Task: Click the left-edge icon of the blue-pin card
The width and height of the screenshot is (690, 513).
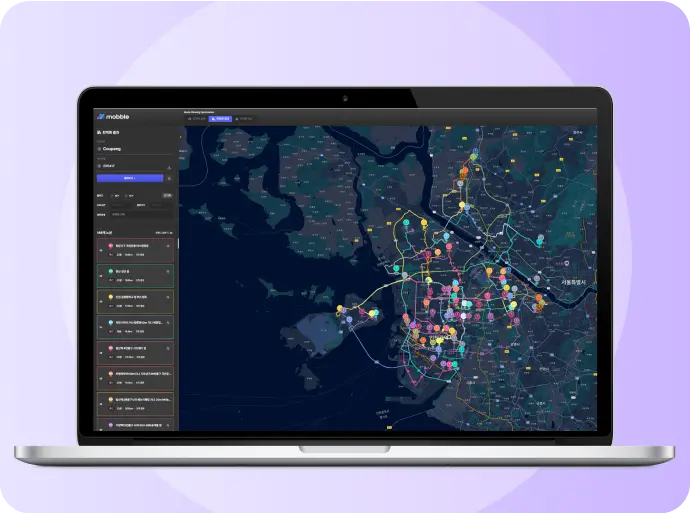Action: point(101,327)
